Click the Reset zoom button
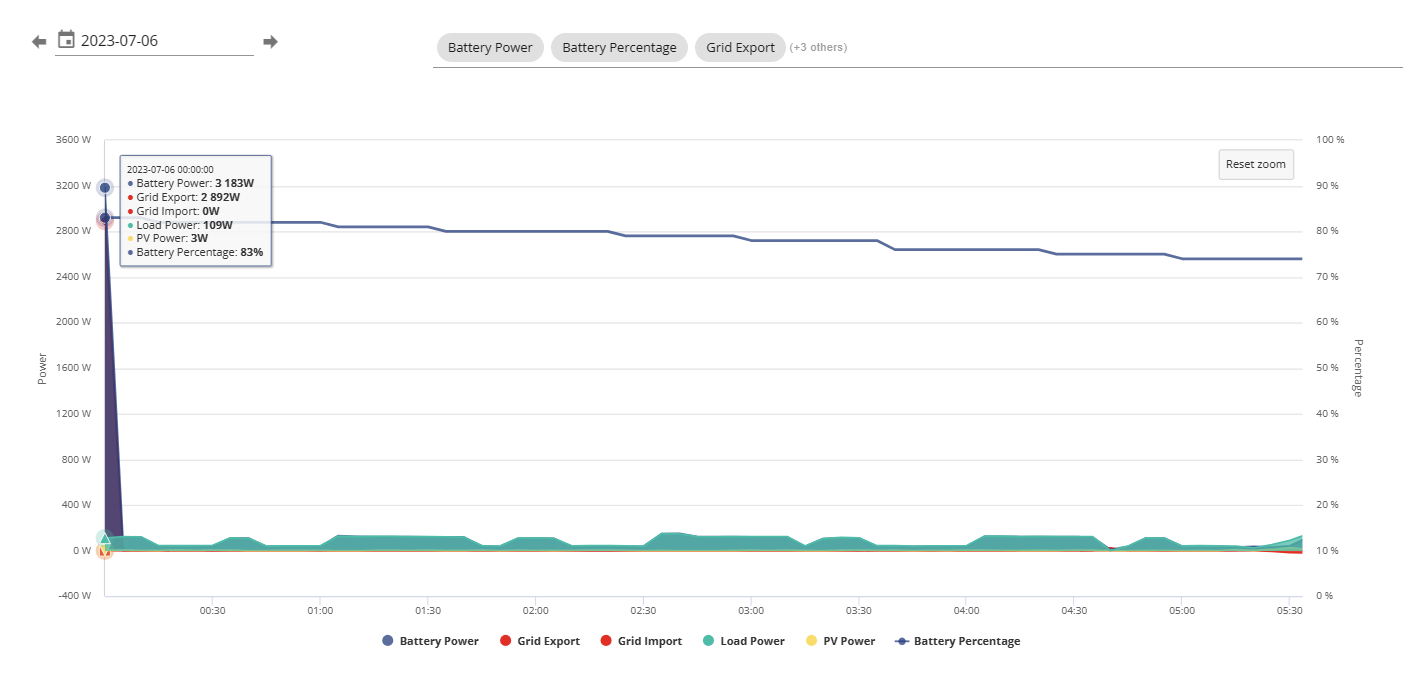Image resolution: width=1403 pixels, height=686 pixels. 1256,164
